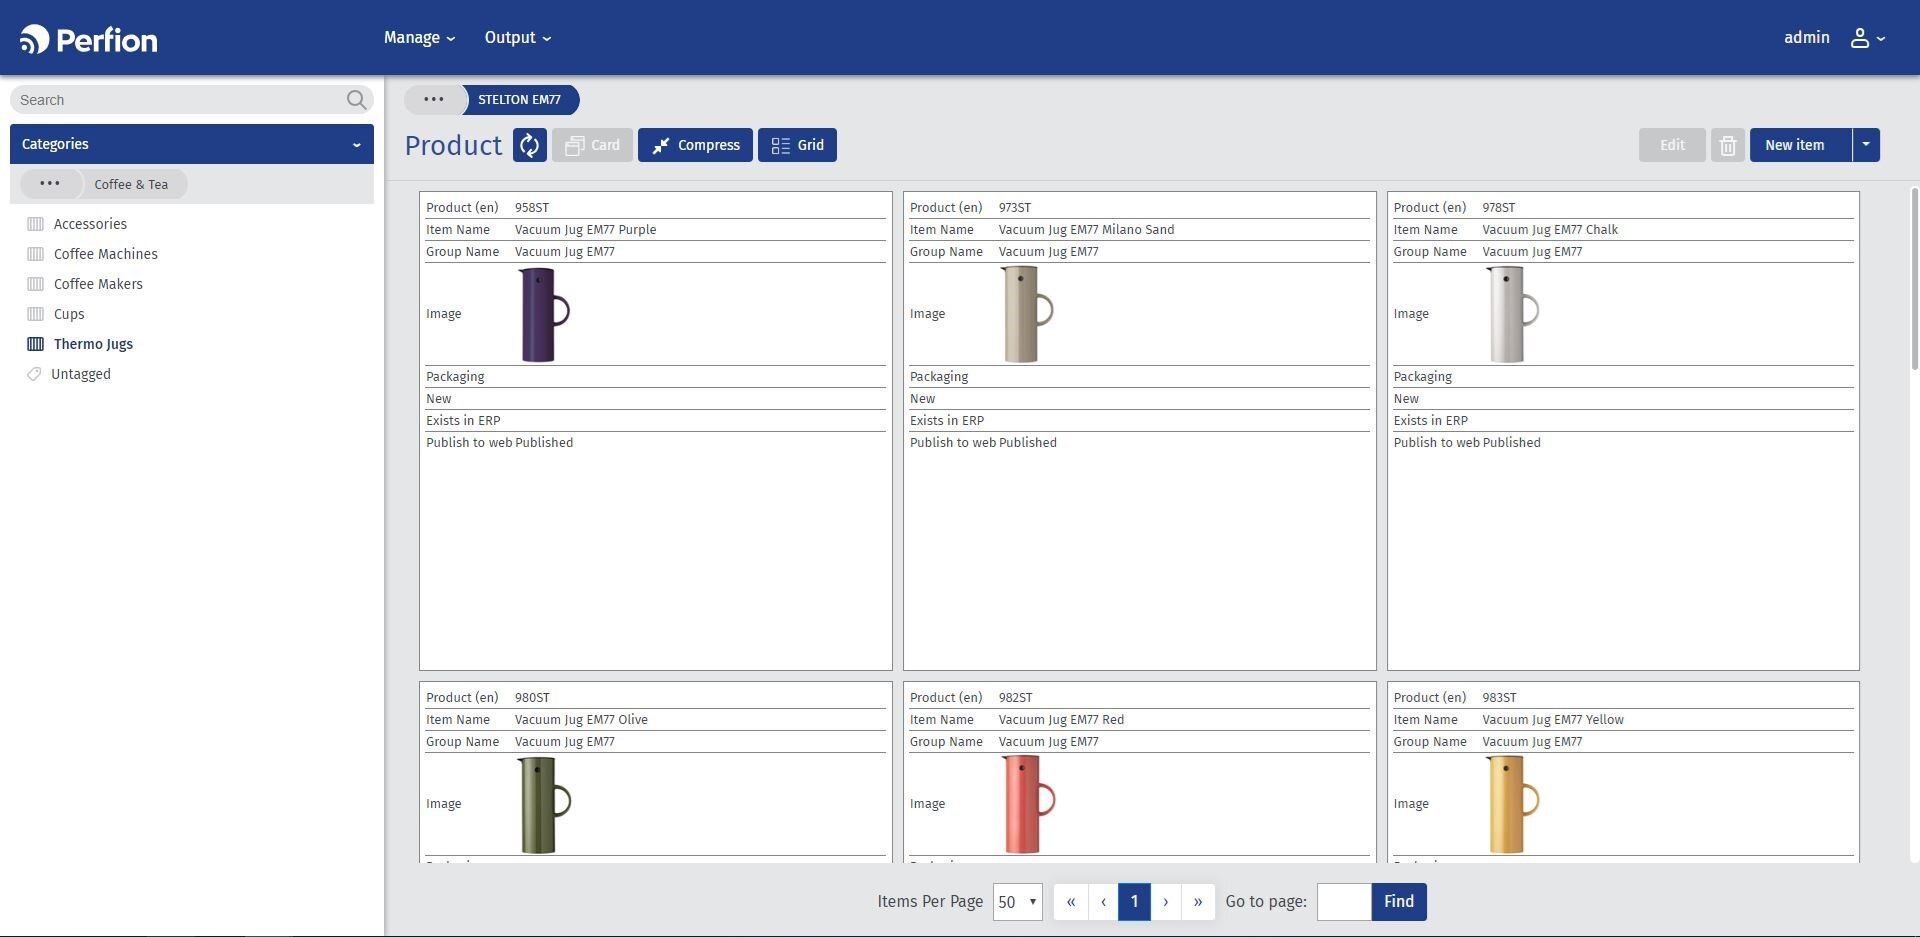Click the Product heading
Screen dimensions: 1920x937
(453, 145)
